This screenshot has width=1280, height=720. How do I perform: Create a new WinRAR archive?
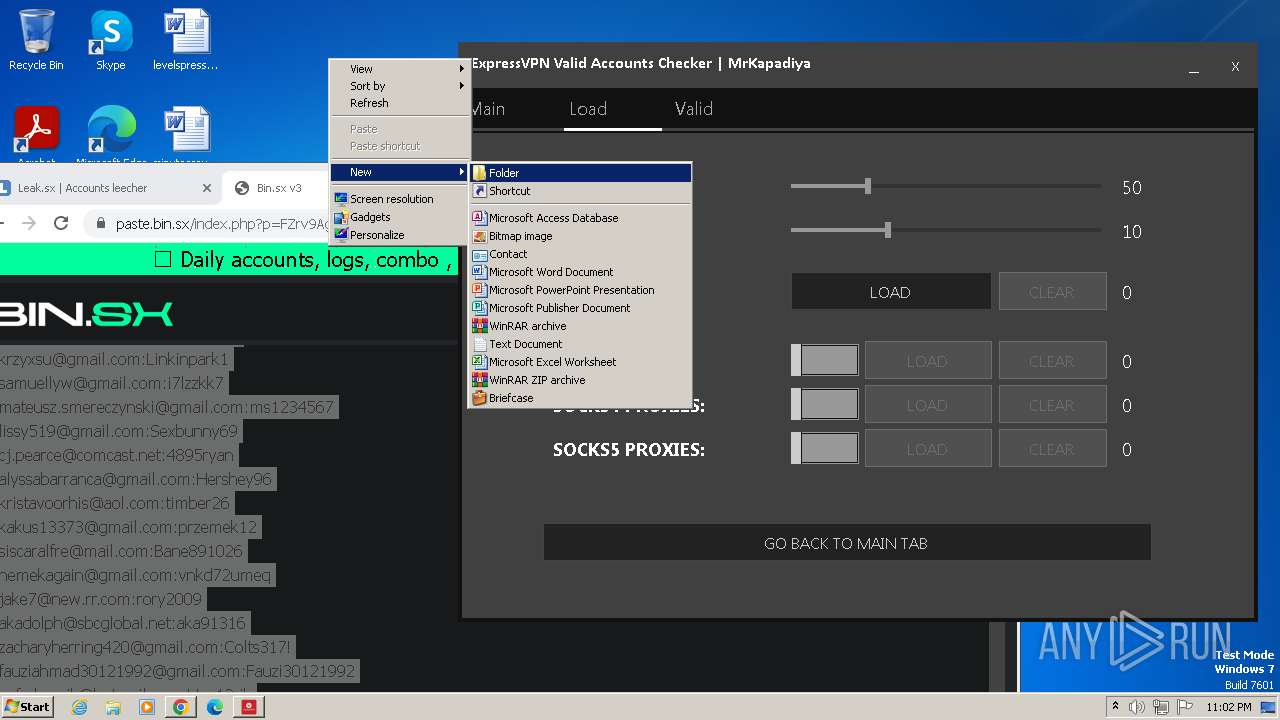(x=580, y=326)
